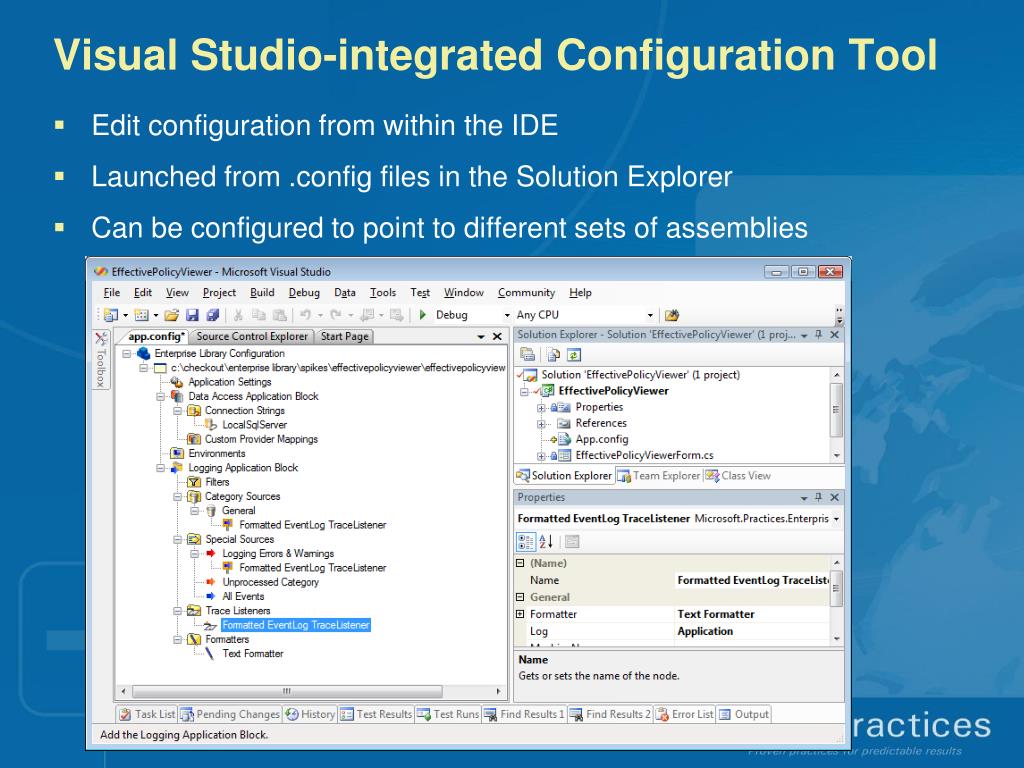Click the Redo arrow icon

[336, 315]
